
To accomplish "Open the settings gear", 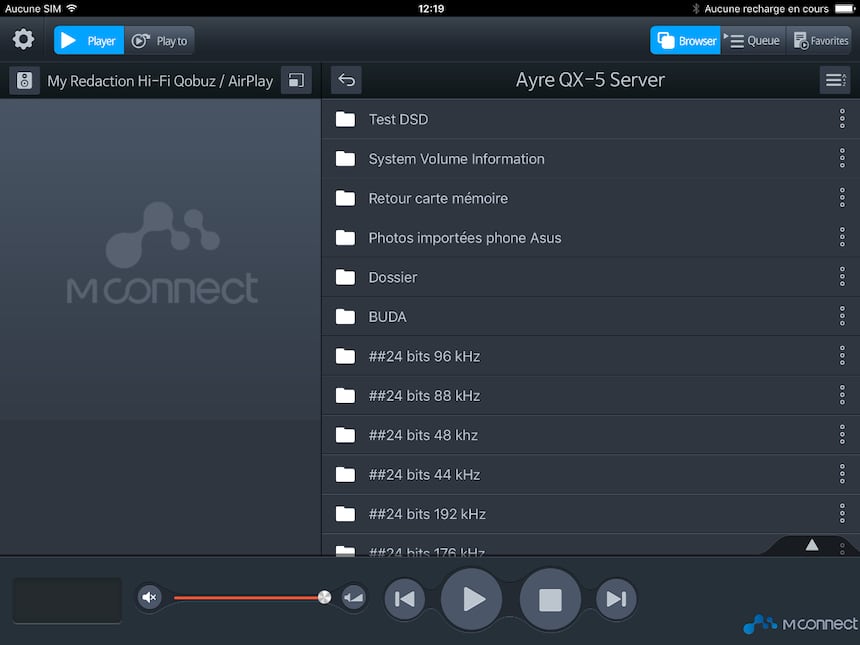I will 23,39.
